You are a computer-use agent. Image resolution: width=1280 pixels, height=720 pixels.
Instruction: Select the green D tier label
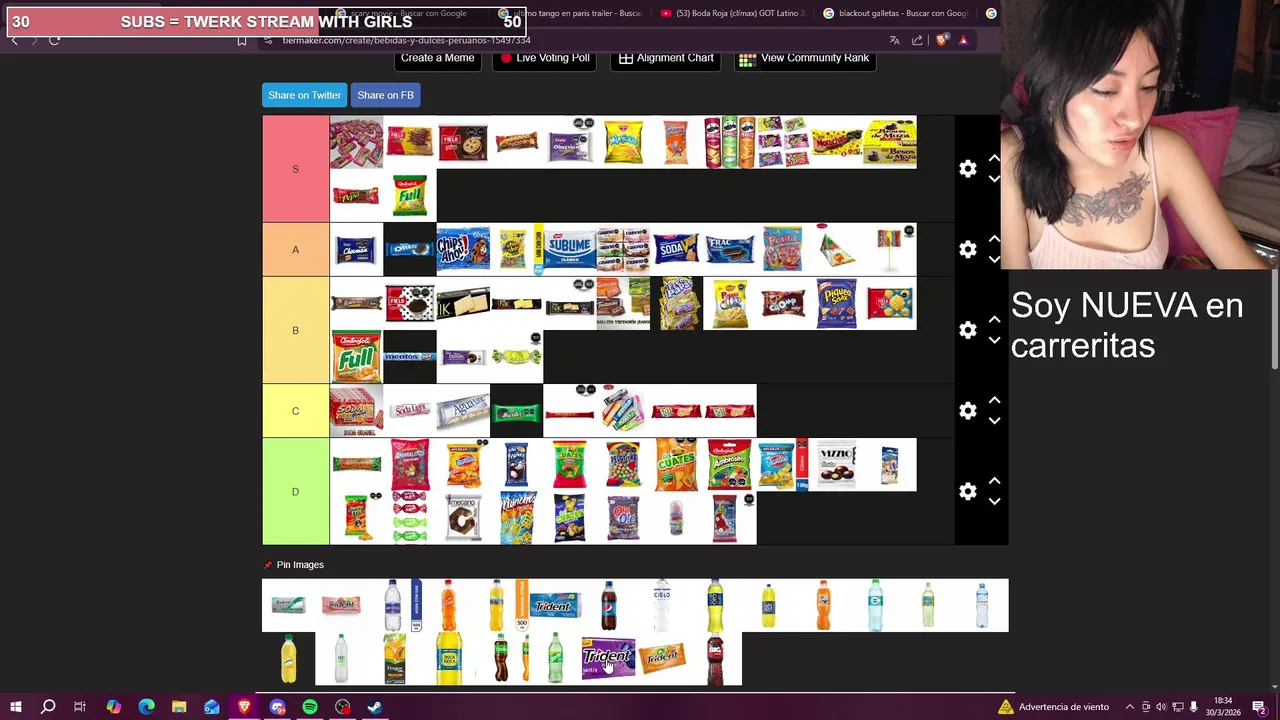click(x=295, y=491)
